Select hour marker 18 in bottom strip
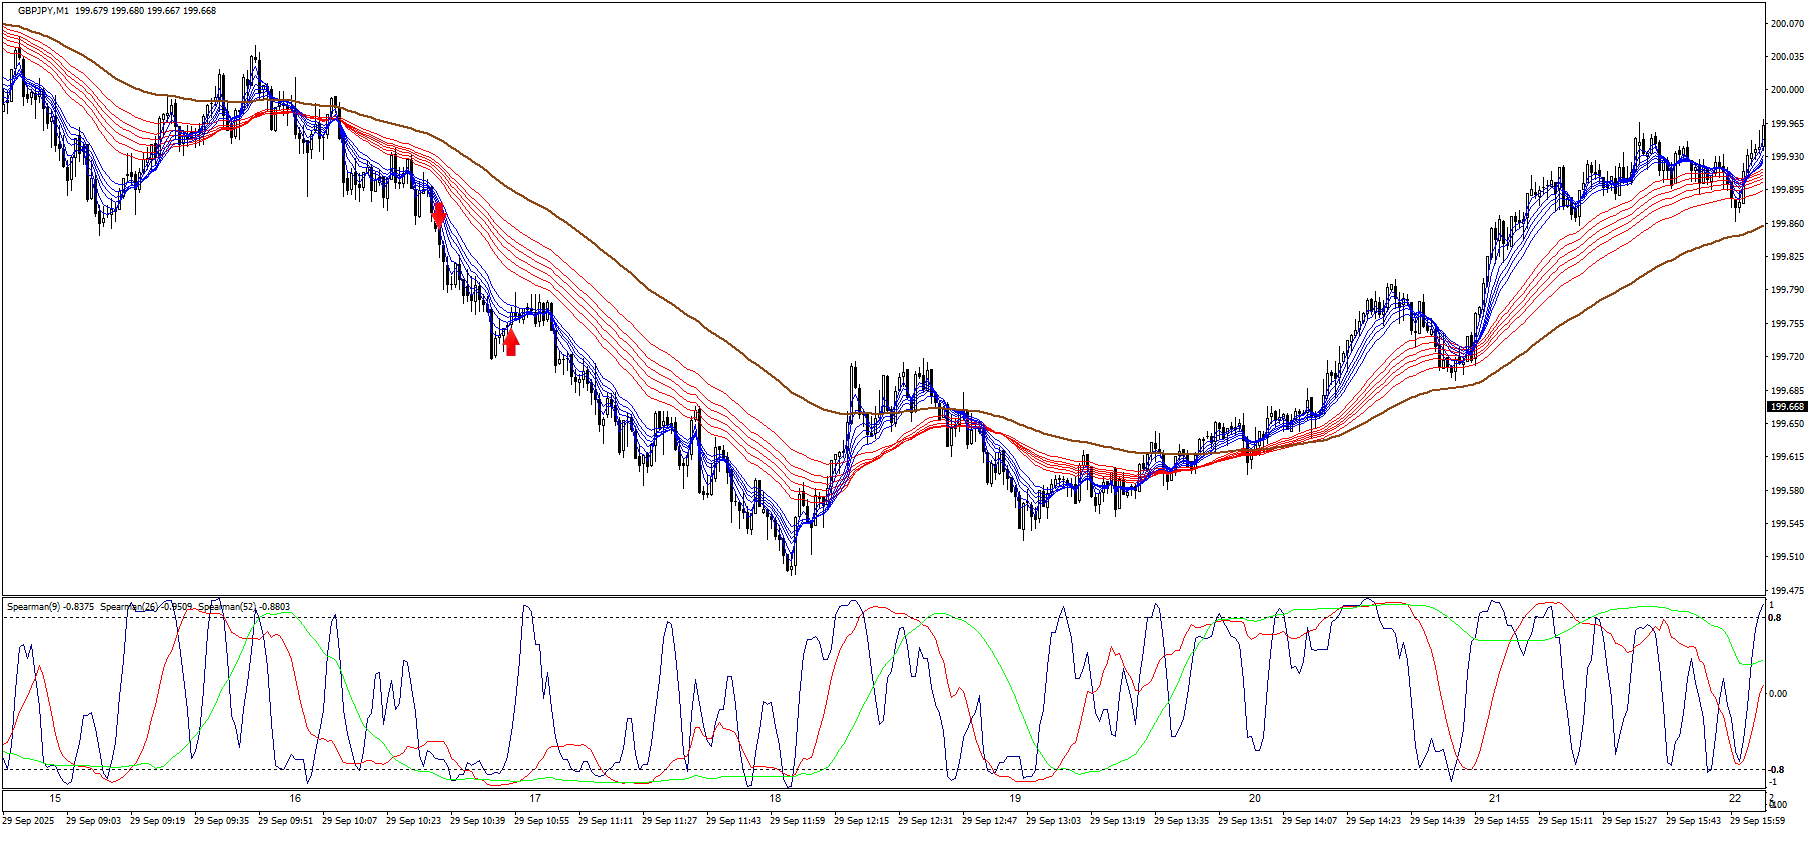This screenshot has width=1816, height=847. 775,798
